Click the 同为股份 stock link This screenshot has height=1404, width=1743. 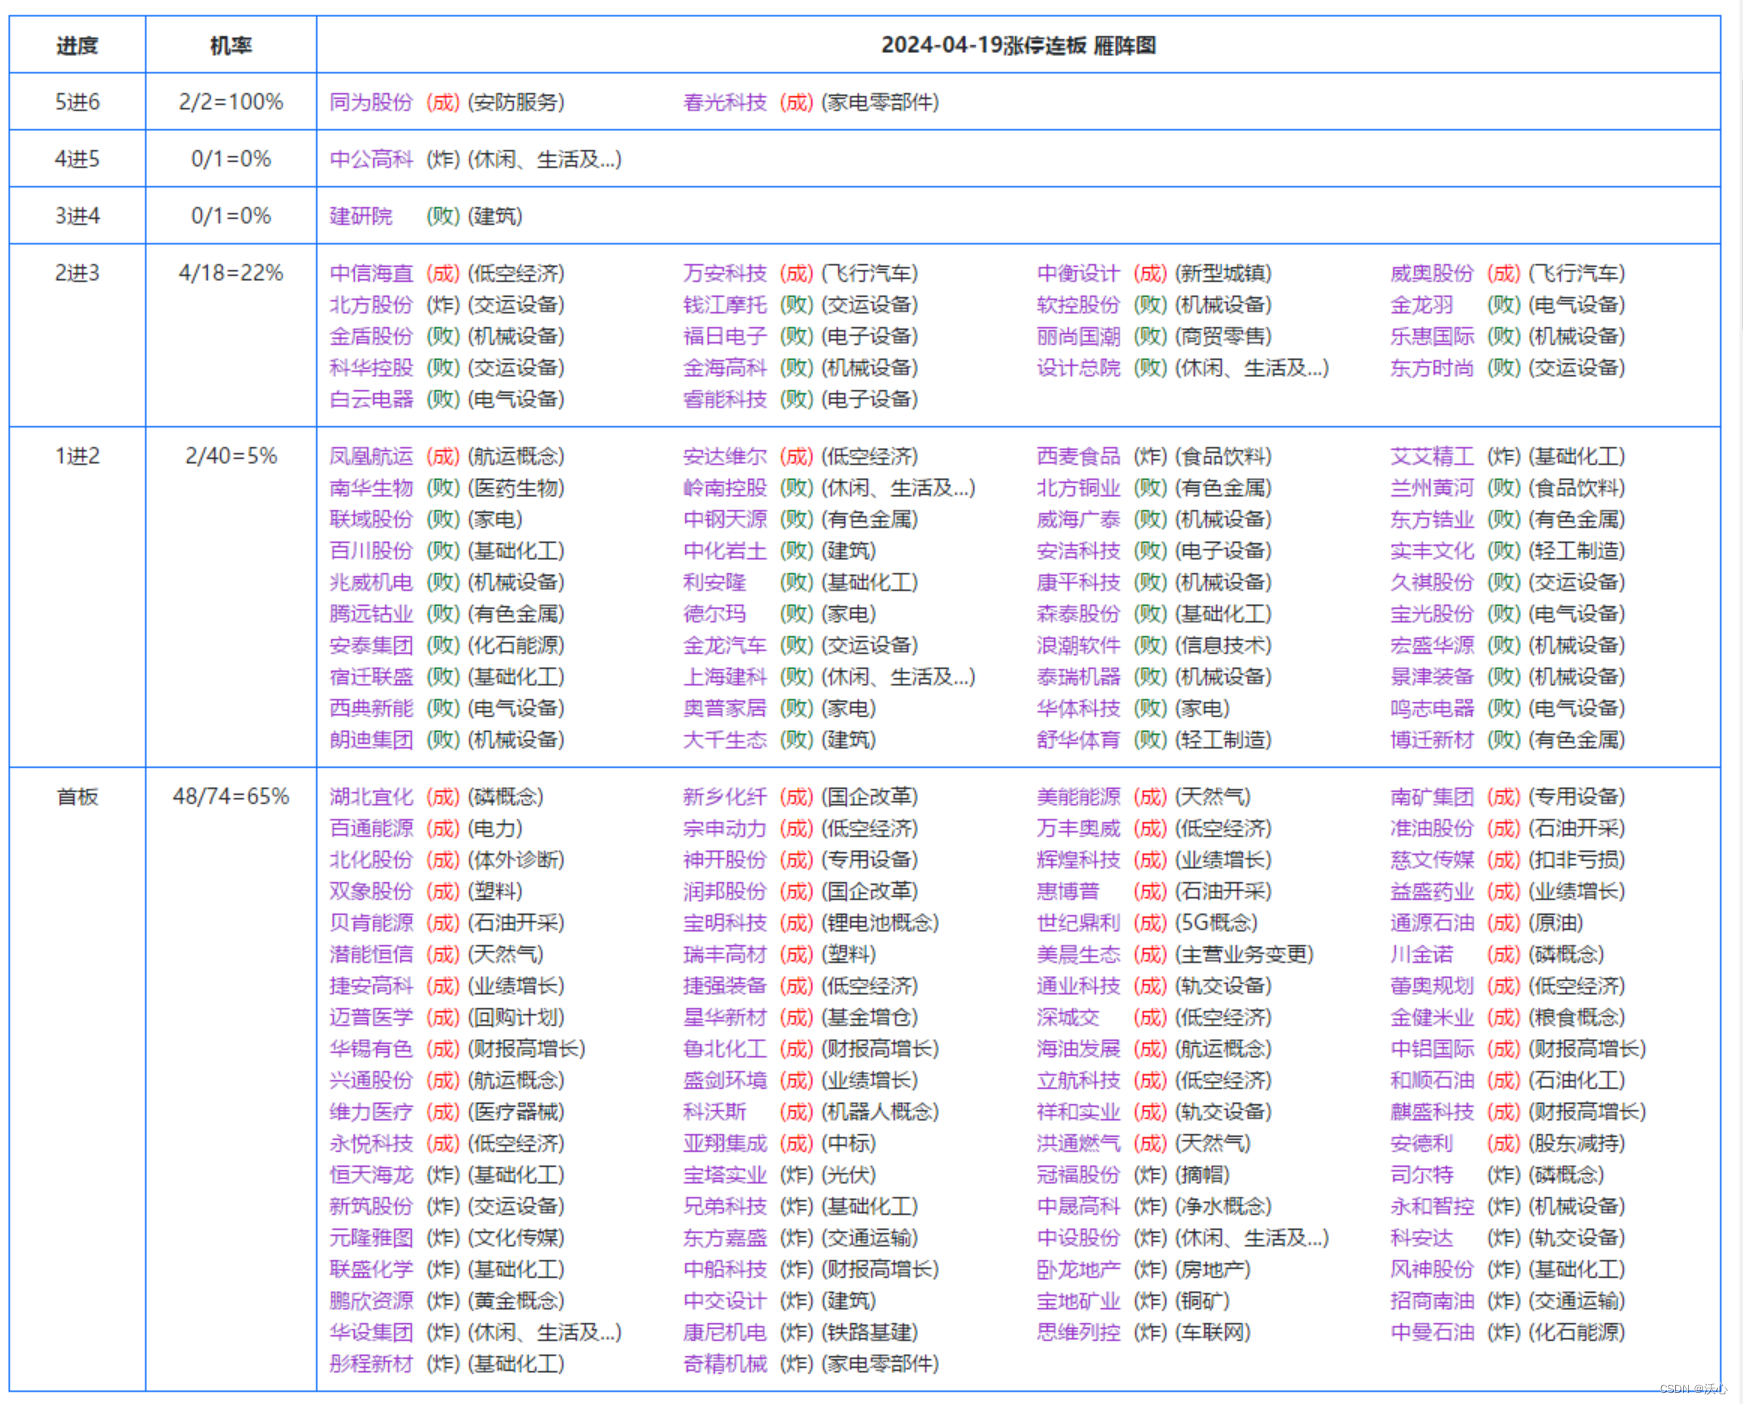[x=371, y=102]
